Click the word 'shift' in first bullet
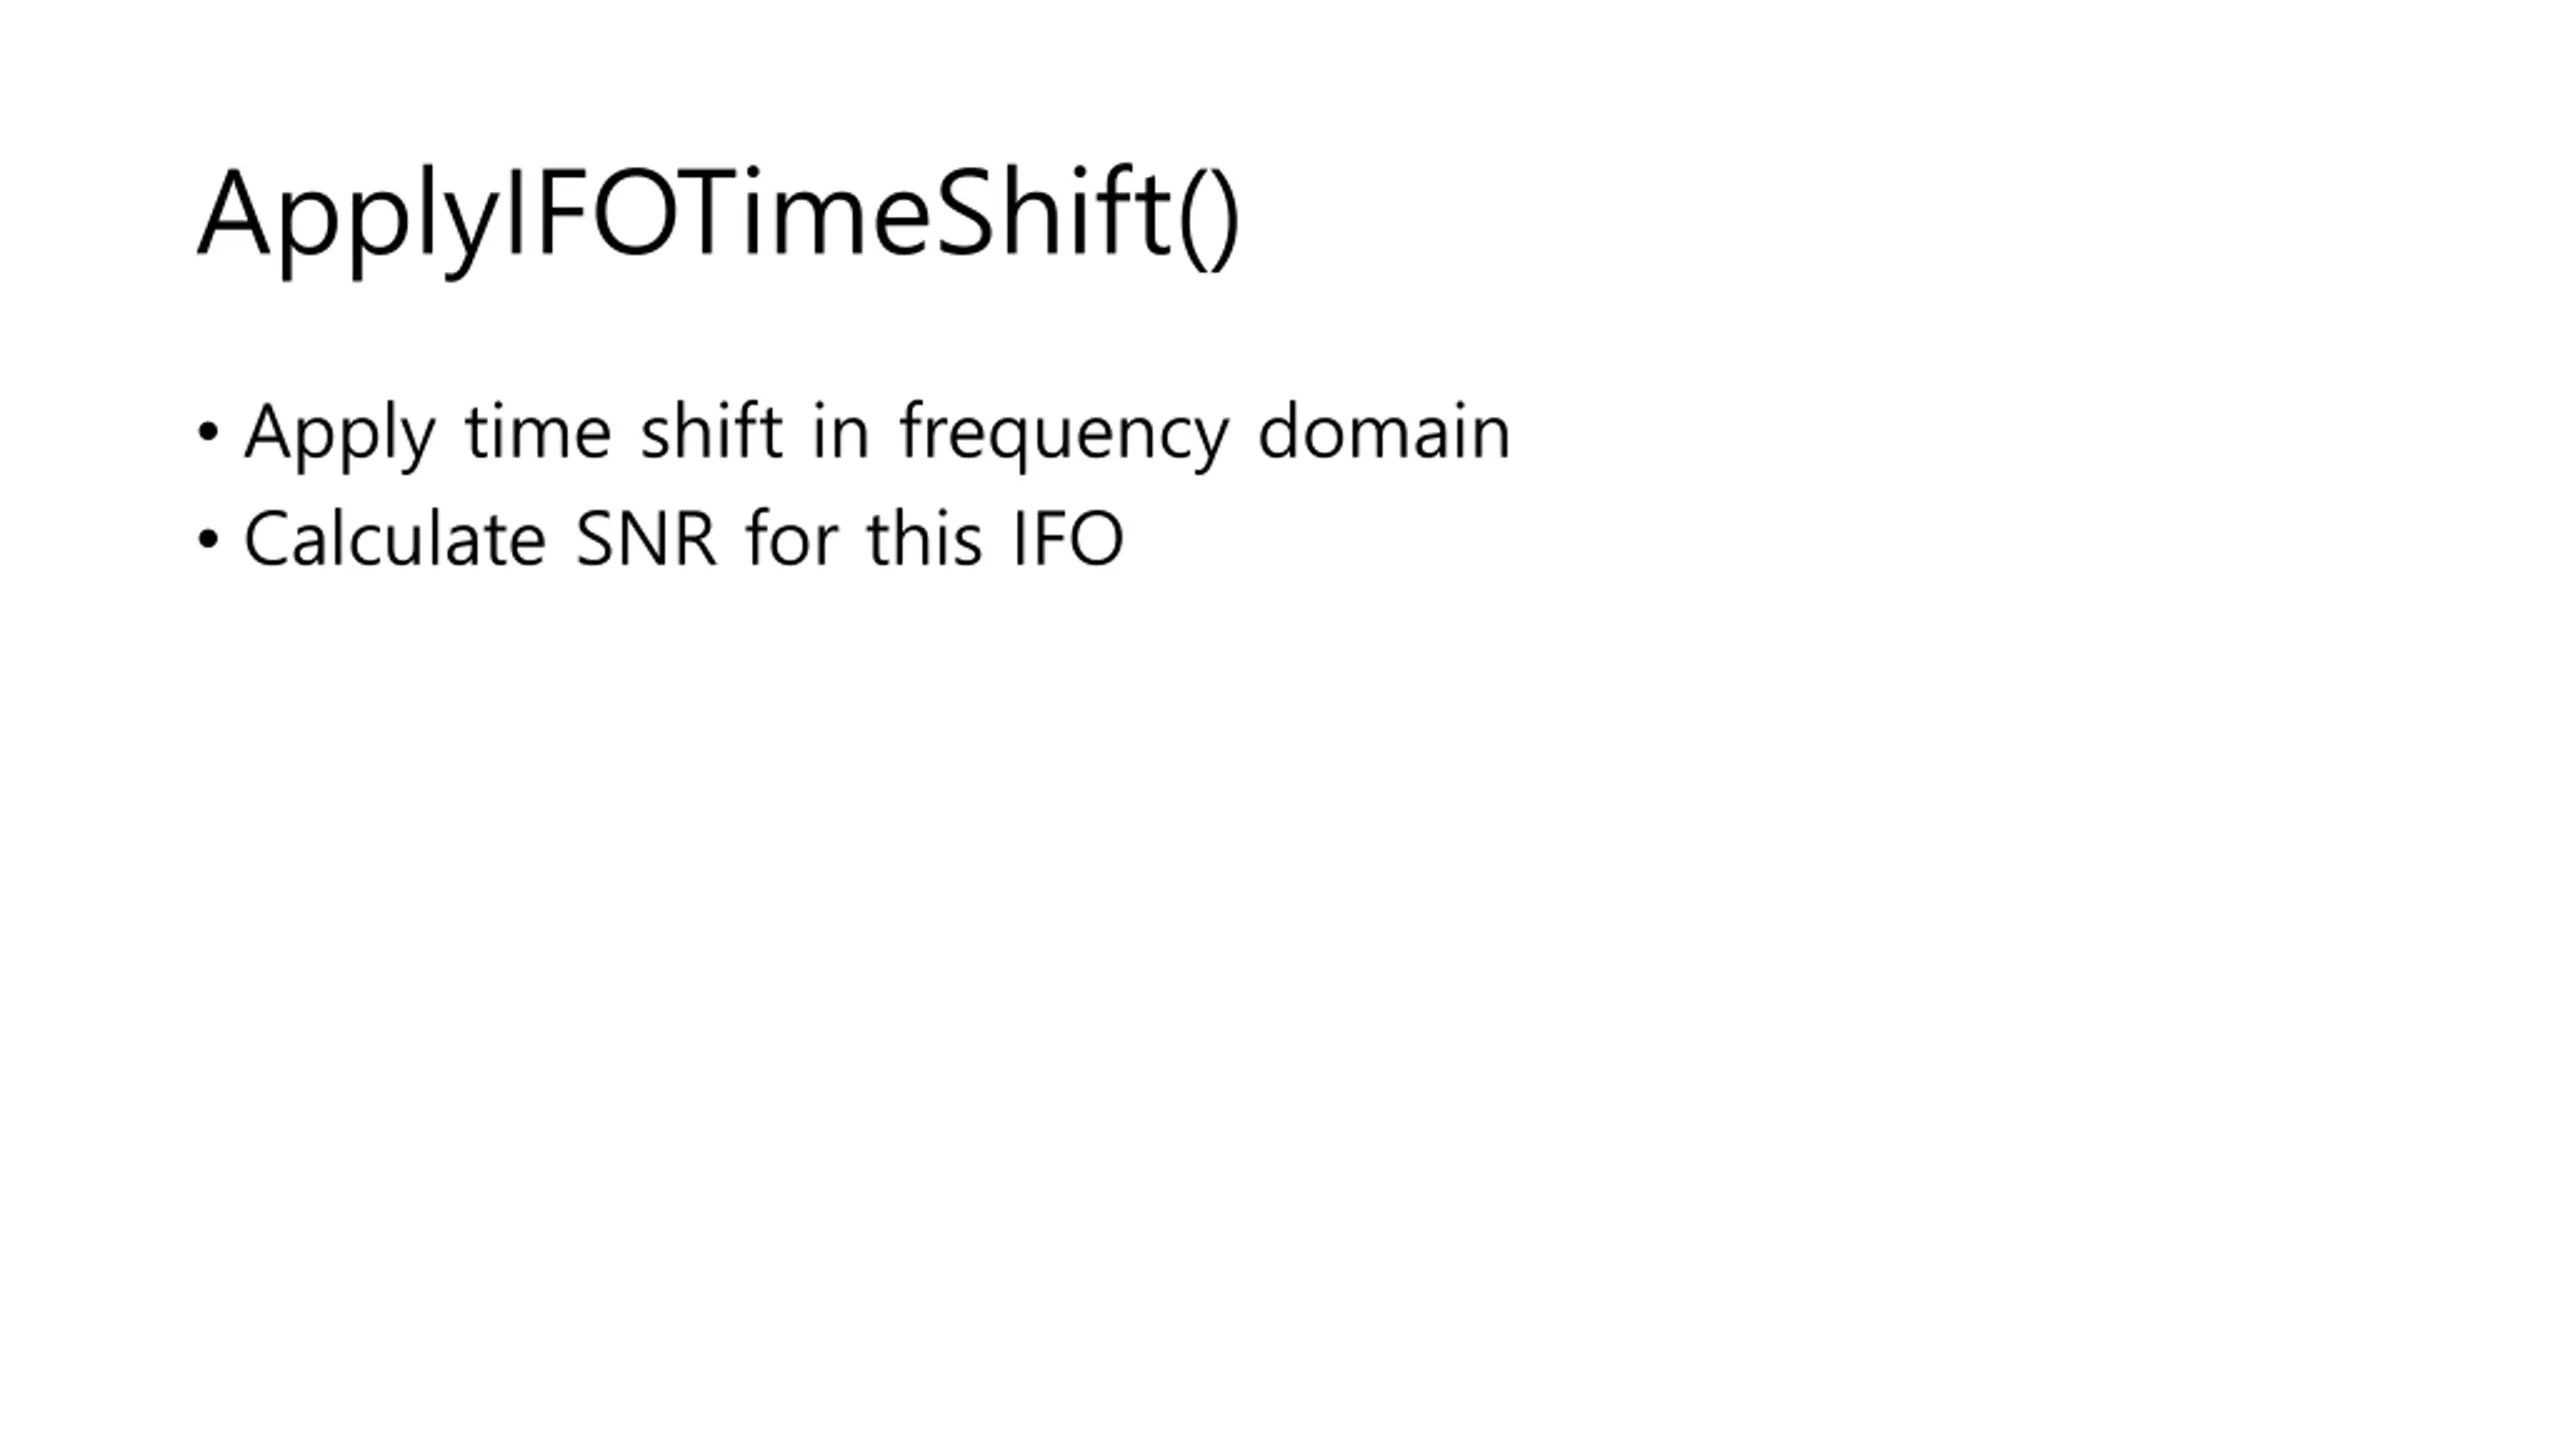 pos(711,430)
